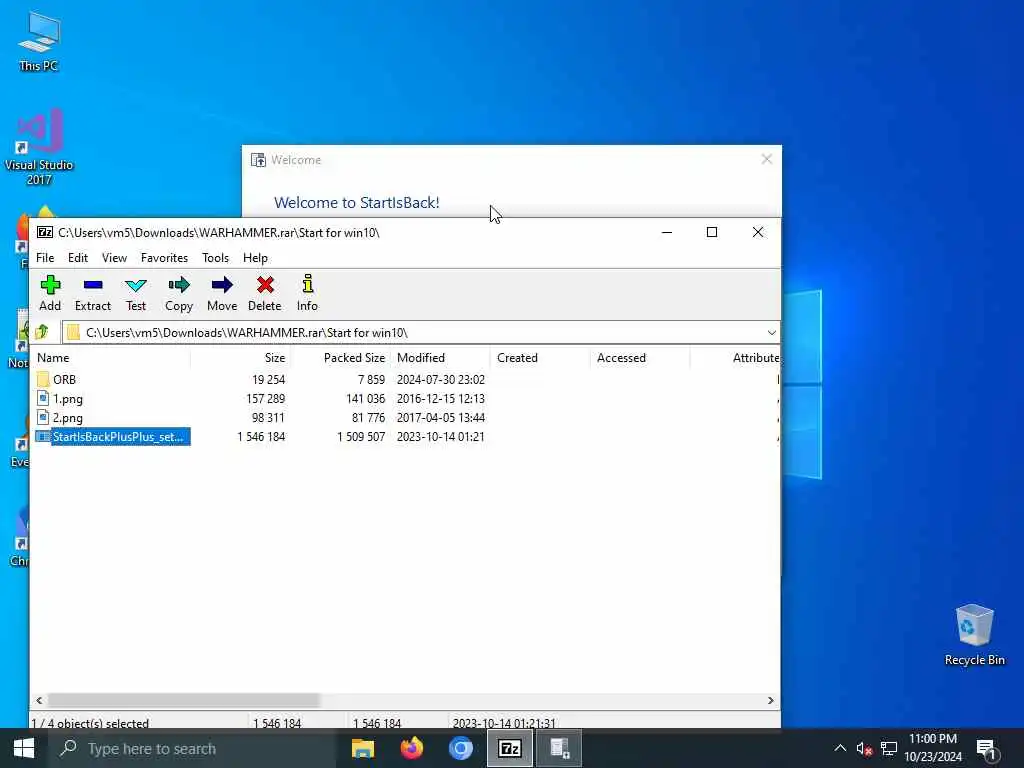Click the network tray icon
1024x768 pixels.
889,748
